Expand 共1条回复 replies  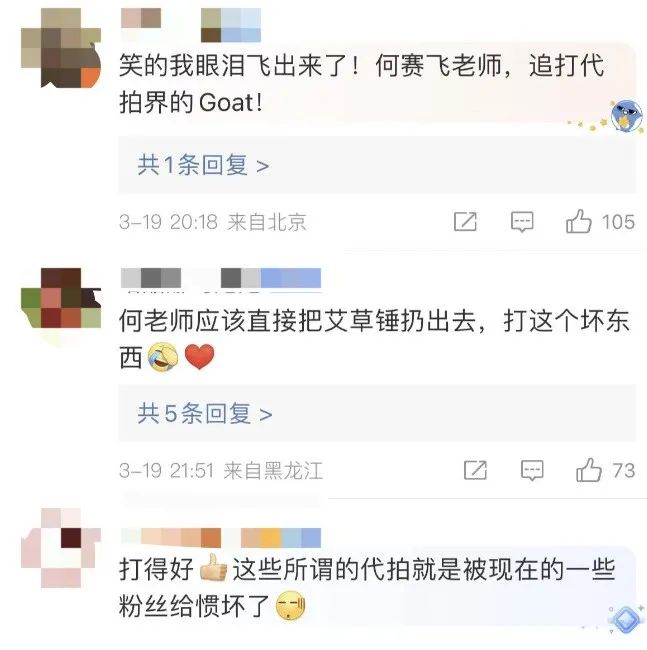203,165
